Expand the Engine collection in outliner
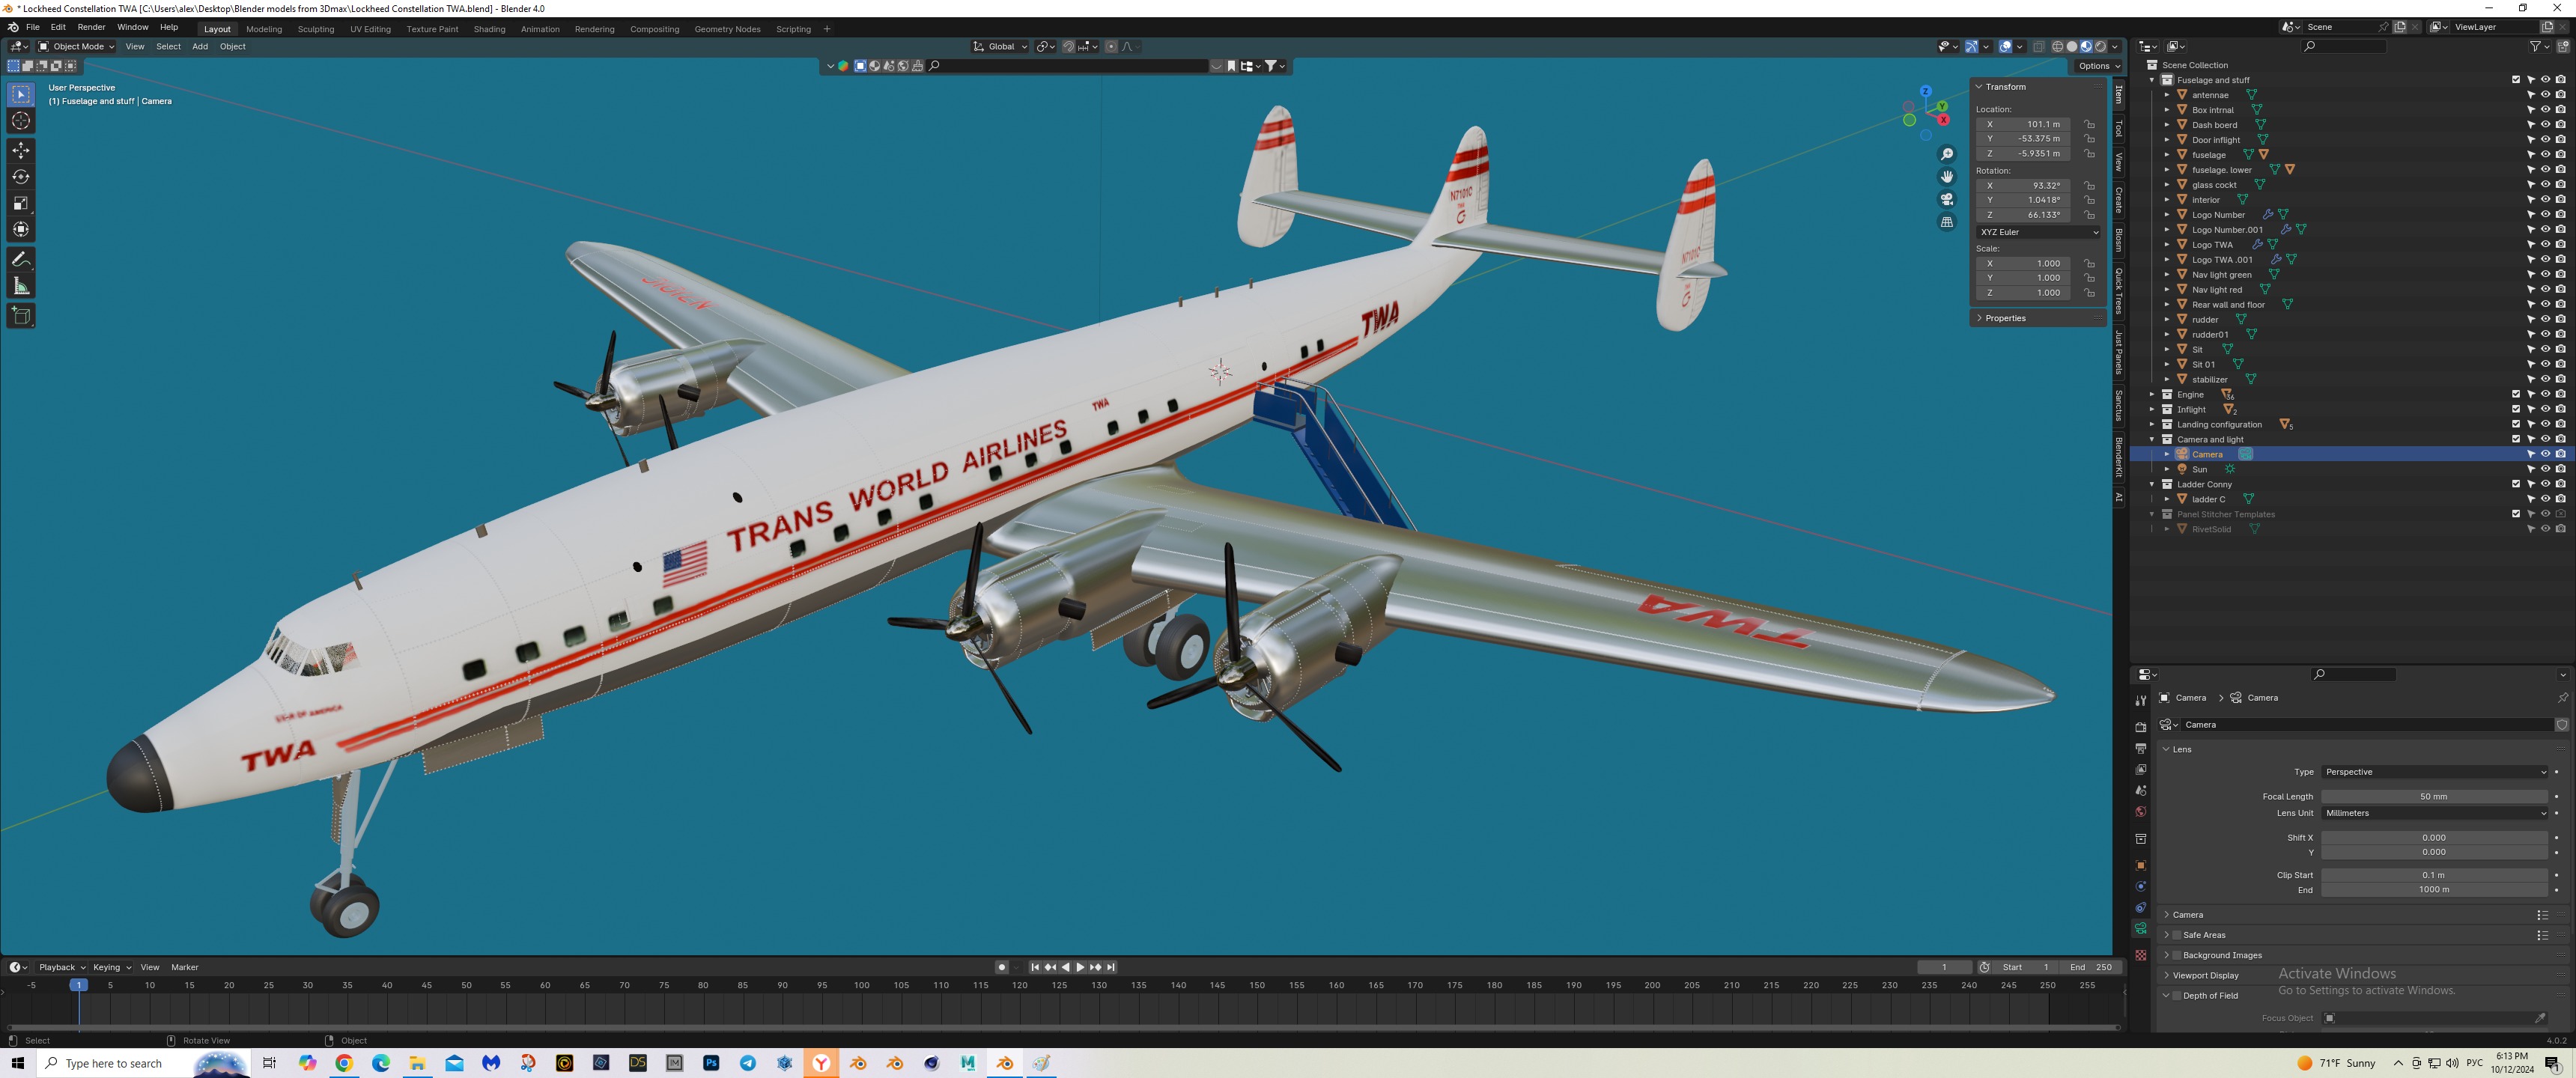 click(x=2152, y=394)
